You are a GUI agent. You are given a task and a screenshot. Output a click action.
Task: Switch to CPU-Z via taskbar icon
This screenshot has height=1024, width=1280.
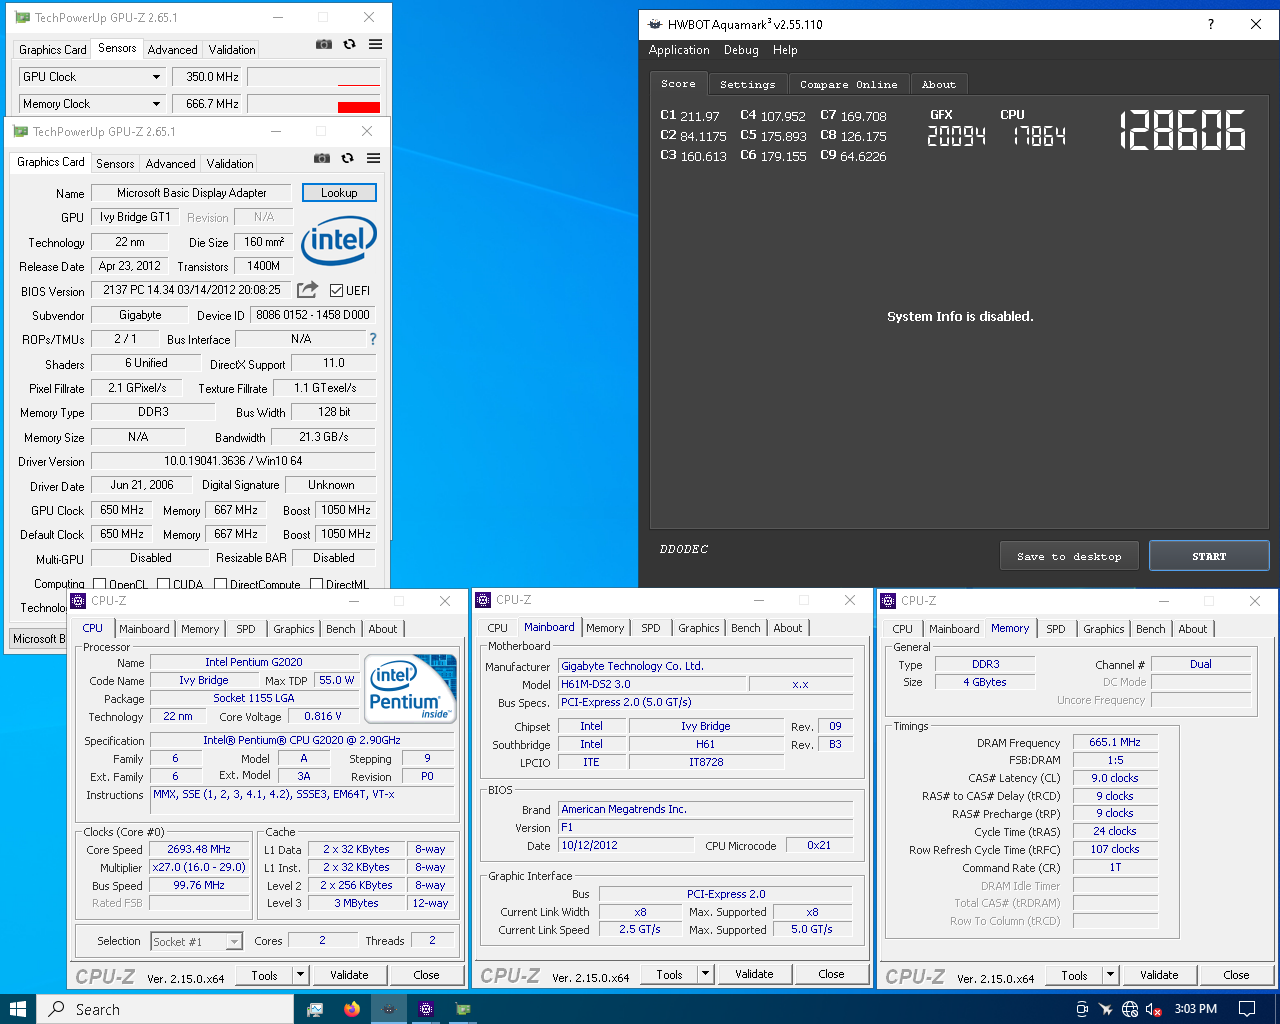(x=426, y=1009)
